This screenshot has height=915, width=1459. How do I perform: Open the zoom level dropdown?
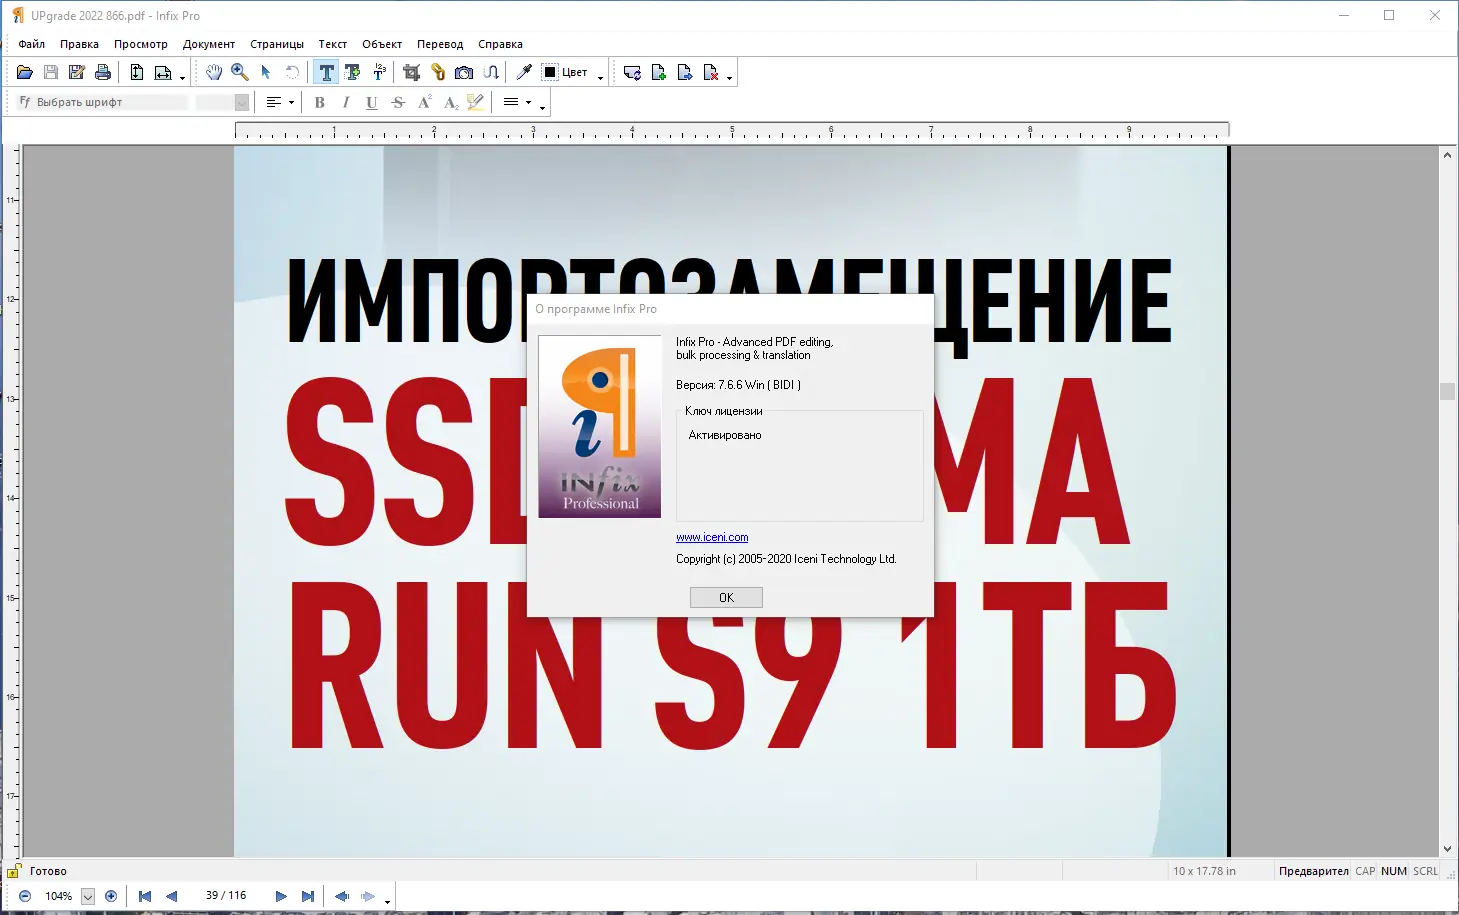coord(86,896)
